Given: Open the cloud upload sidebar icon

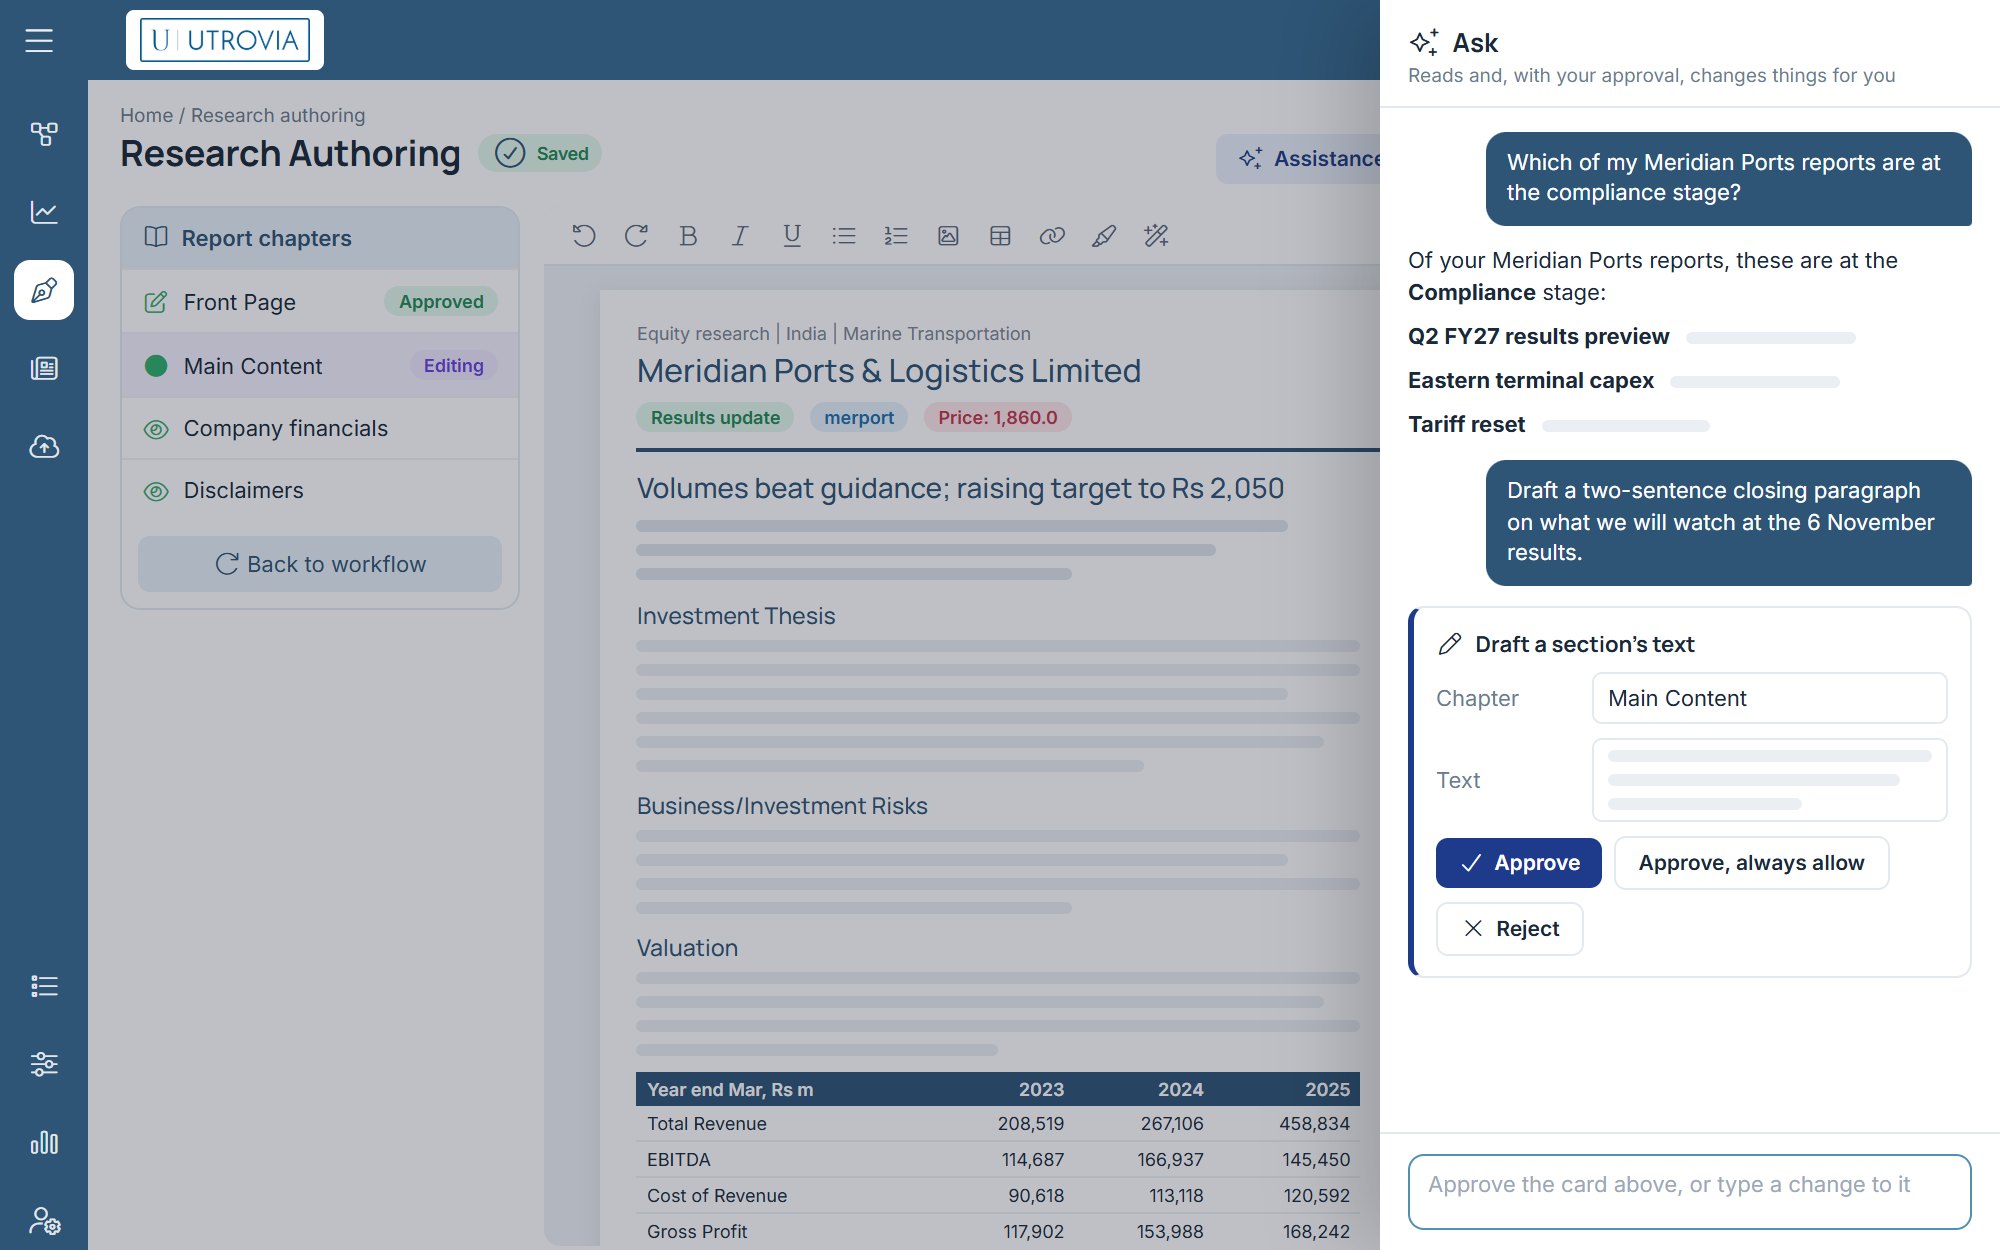Looking at the screenshot, I should (44, 446).
